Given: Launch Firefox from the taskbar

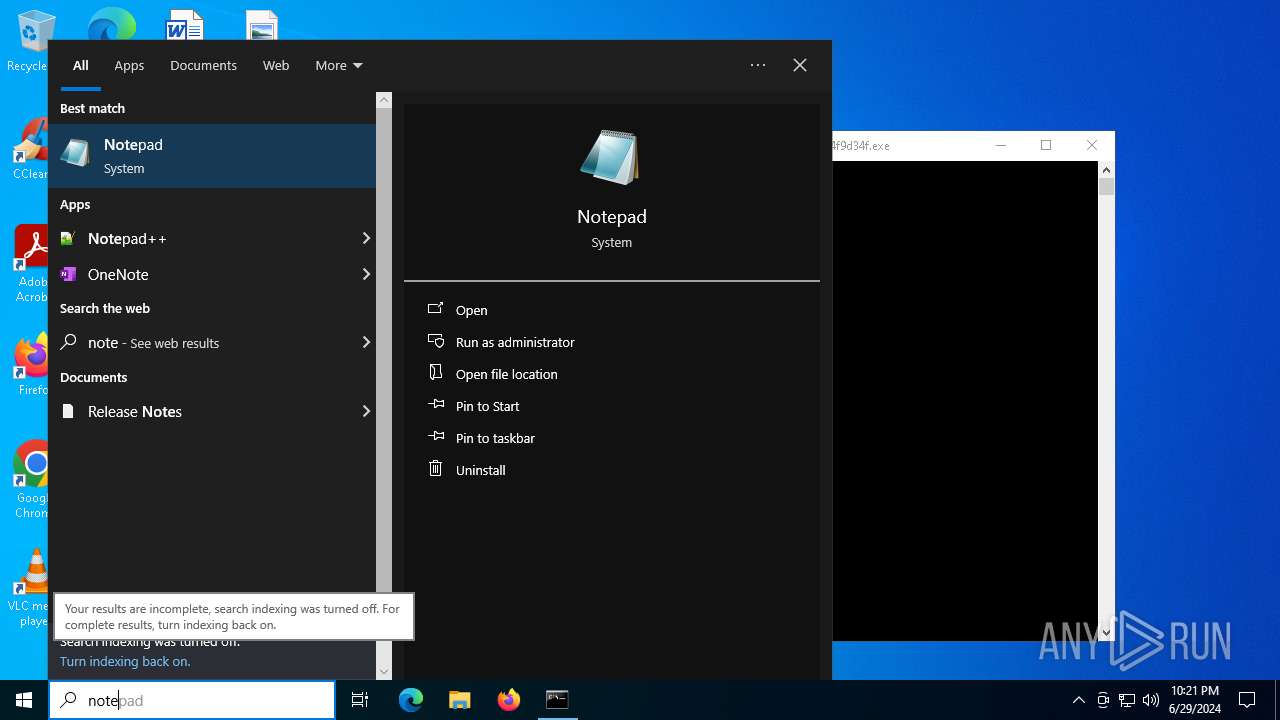Looking at the screenshot, I should 508,700.
